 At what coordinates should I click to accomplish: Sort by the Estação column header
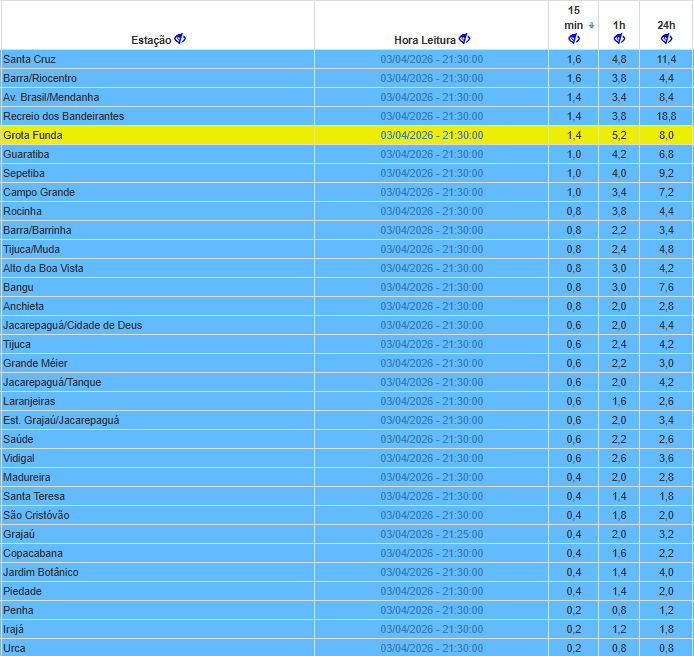tap(151, 40)
